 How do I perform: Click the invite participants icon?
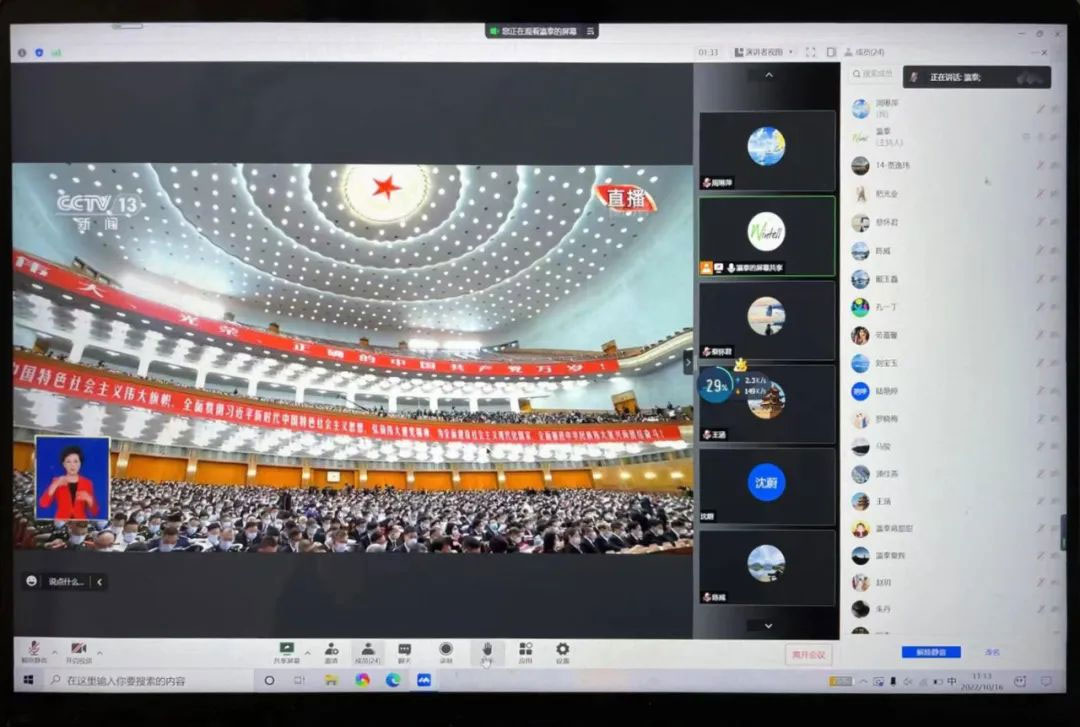pos(331,651)
